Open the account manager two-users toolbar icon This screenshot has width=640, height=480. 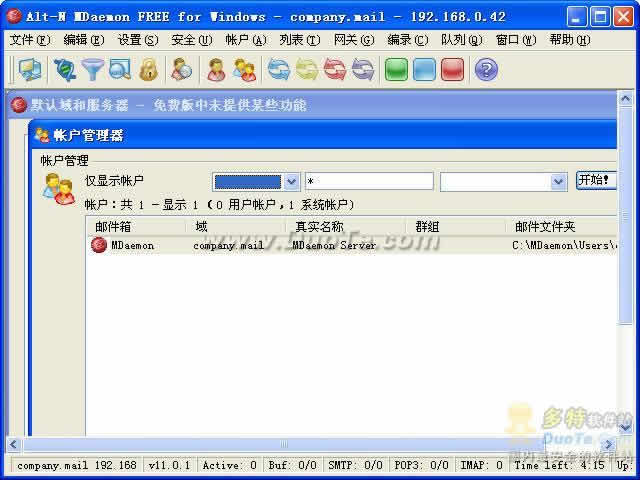[x=244, y=69]
